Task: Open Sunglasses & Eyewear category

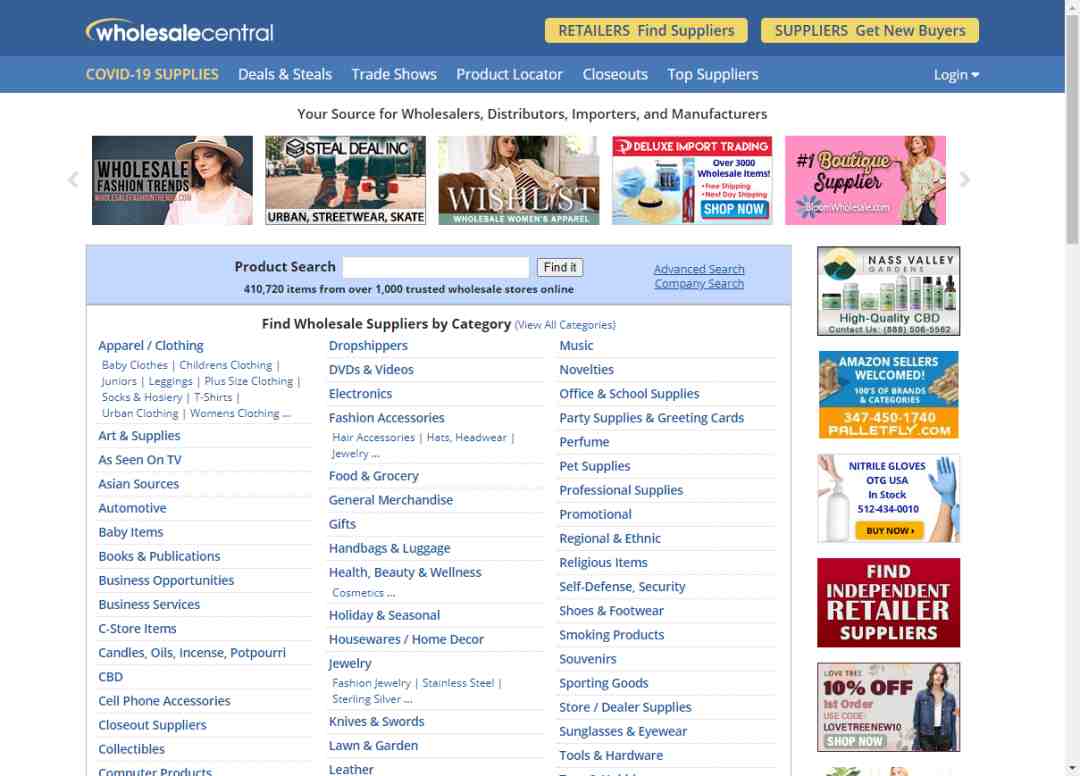Action: coord(623,731)
